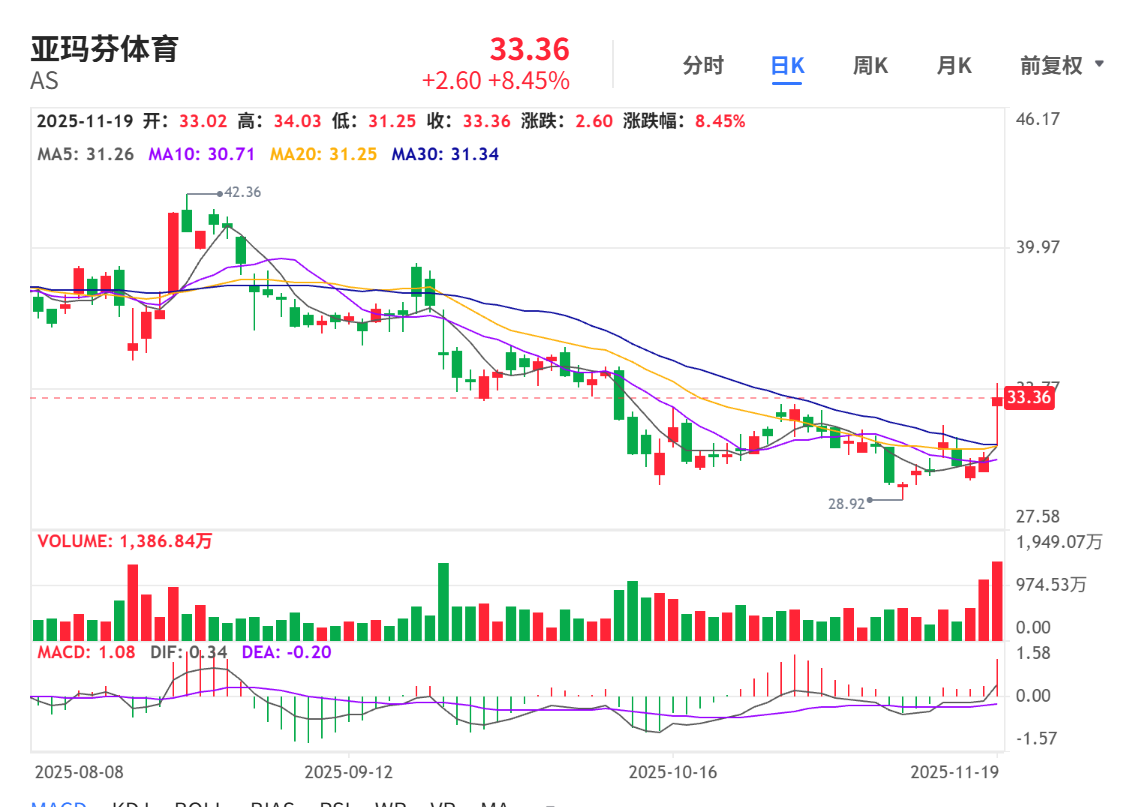This screenshot has width=1128, height=807.
Task: Open the 前复权 adjustment dropdown
Action: (x=1051, y=66)
